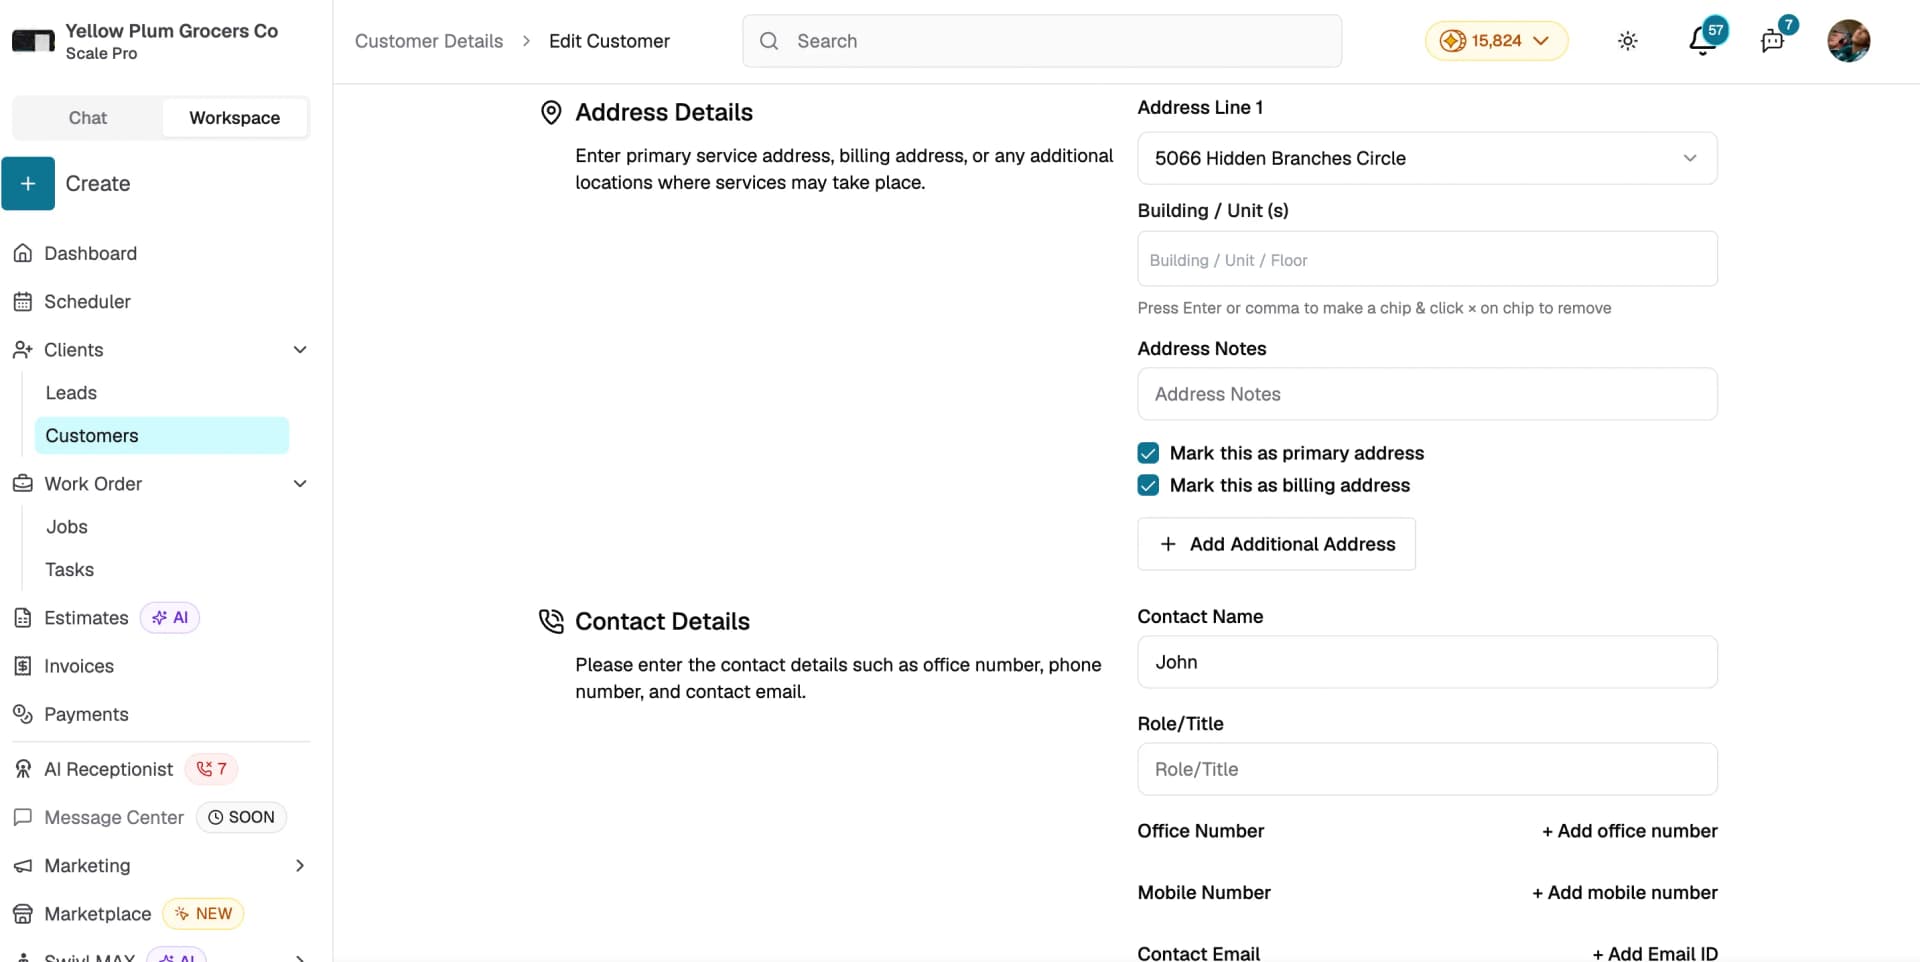Open the Address Line 1 dropdown
Screen dimensions: 1920x962
[x=1427, y=158]
